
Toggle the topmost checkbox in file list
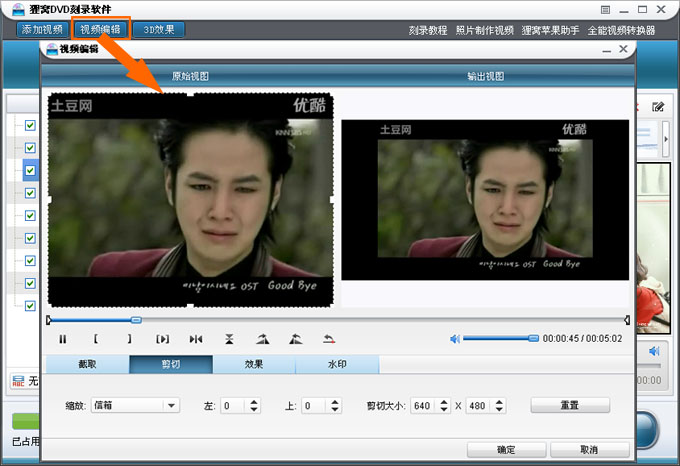[x=30, y=126]
